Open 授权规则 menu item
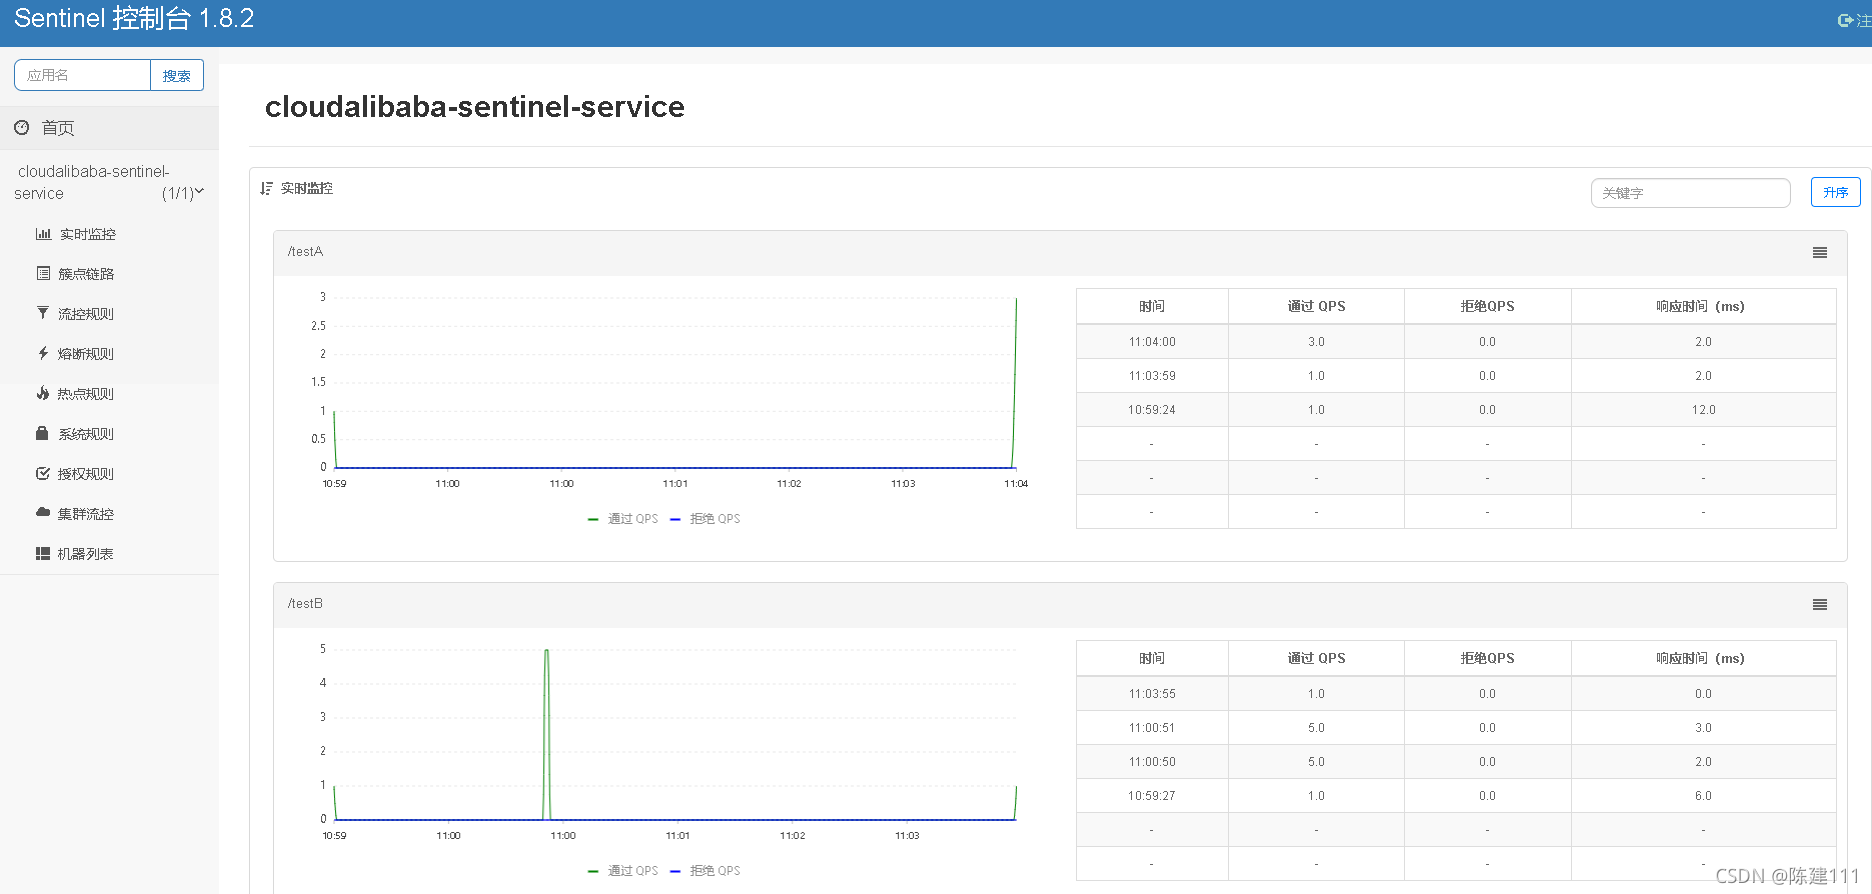1872x894 pixels. tap(86, 474)
